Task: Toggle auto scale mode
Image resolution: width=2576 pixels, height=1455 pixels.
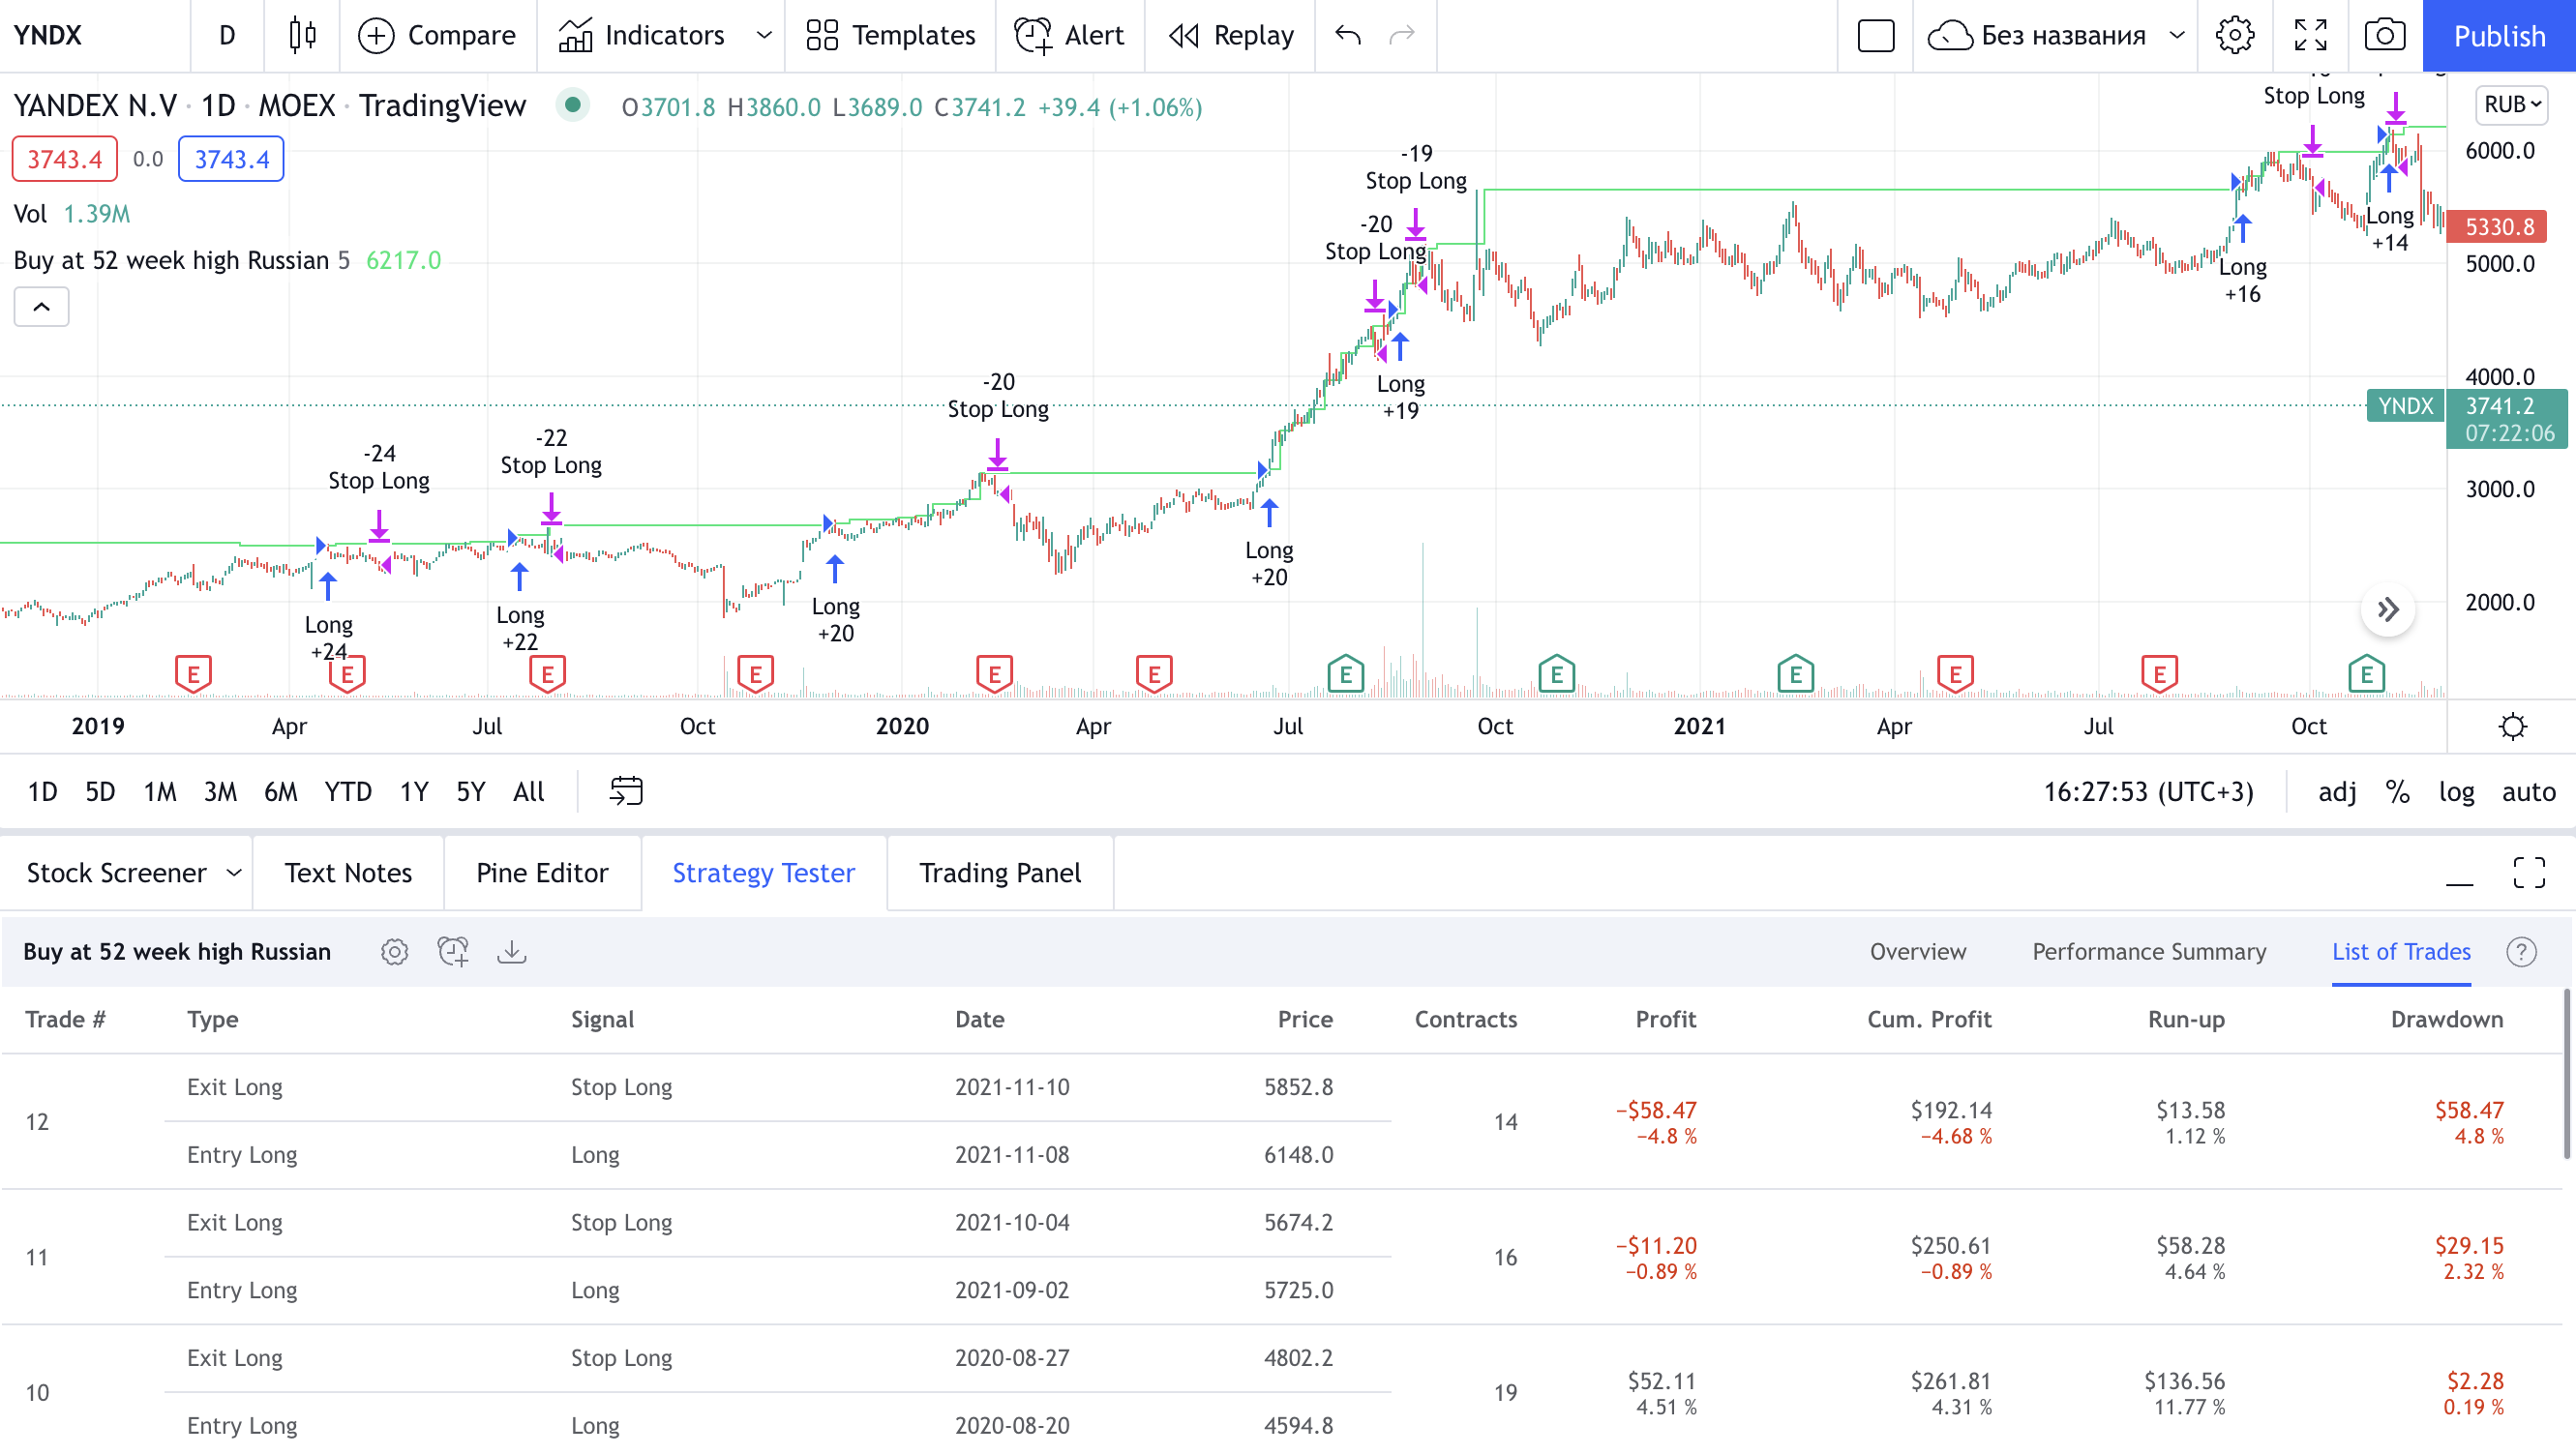Action: 2528,791
